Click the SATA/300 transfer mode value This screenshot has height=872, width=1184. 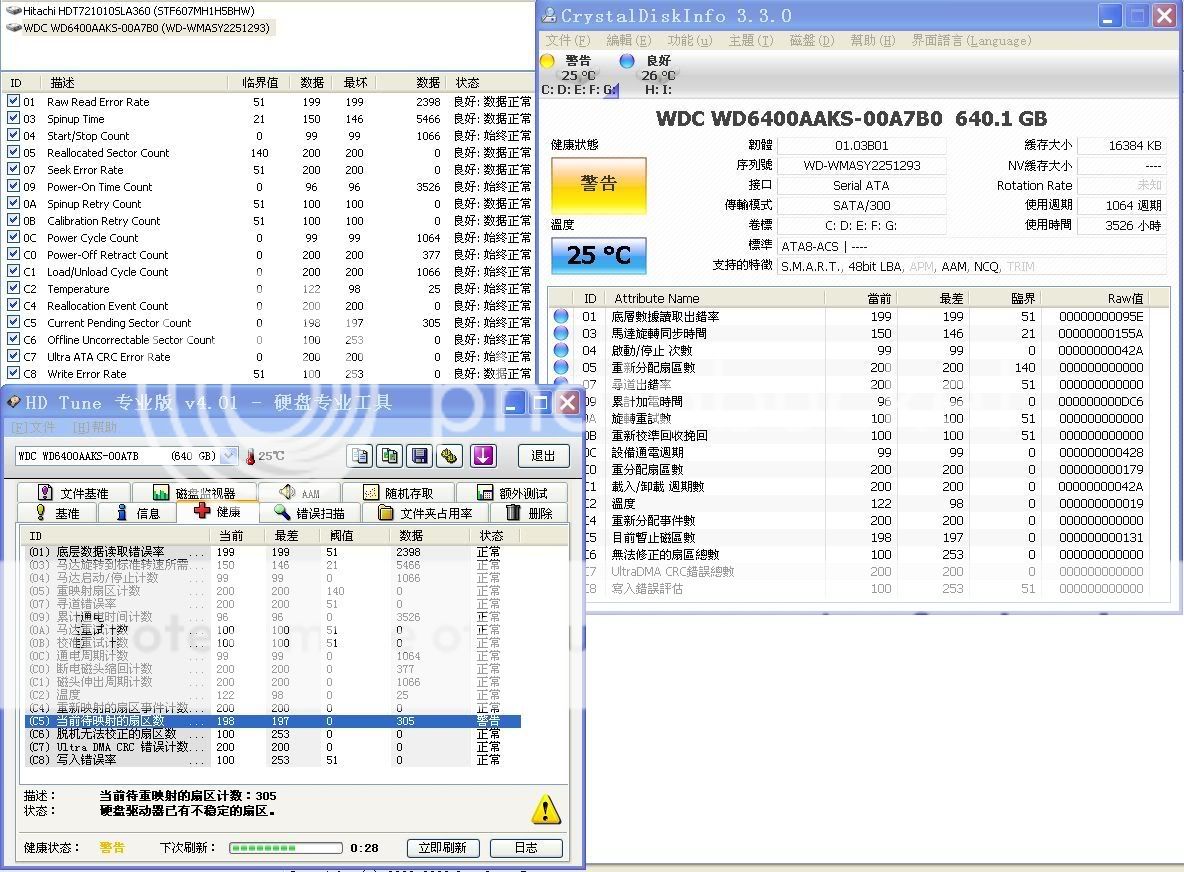[862, 205]
